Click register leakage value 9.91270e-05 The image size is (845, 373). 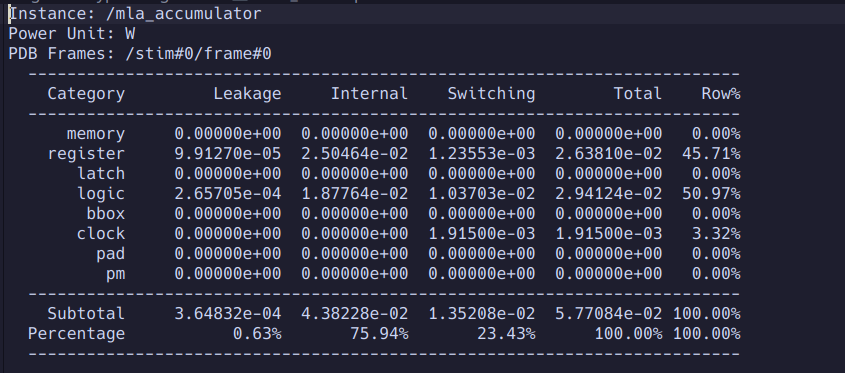click(228, 154)
